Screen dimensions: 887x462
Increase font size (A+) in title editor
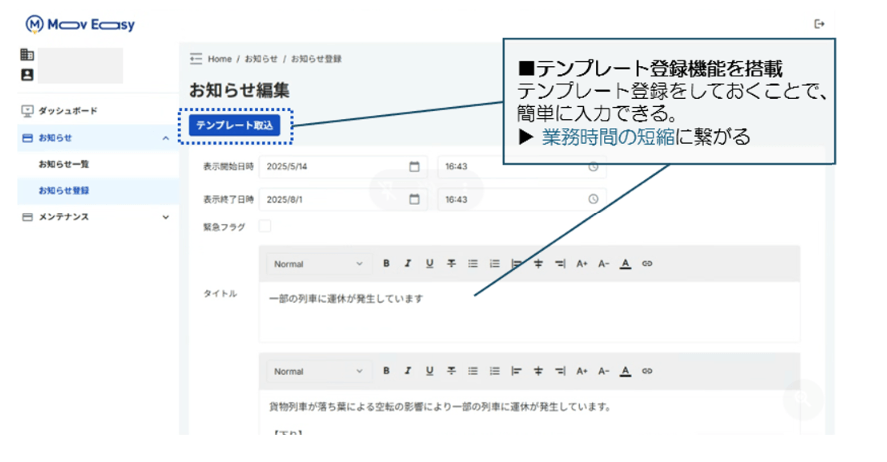pyautogui.click(x=582, y=264)
